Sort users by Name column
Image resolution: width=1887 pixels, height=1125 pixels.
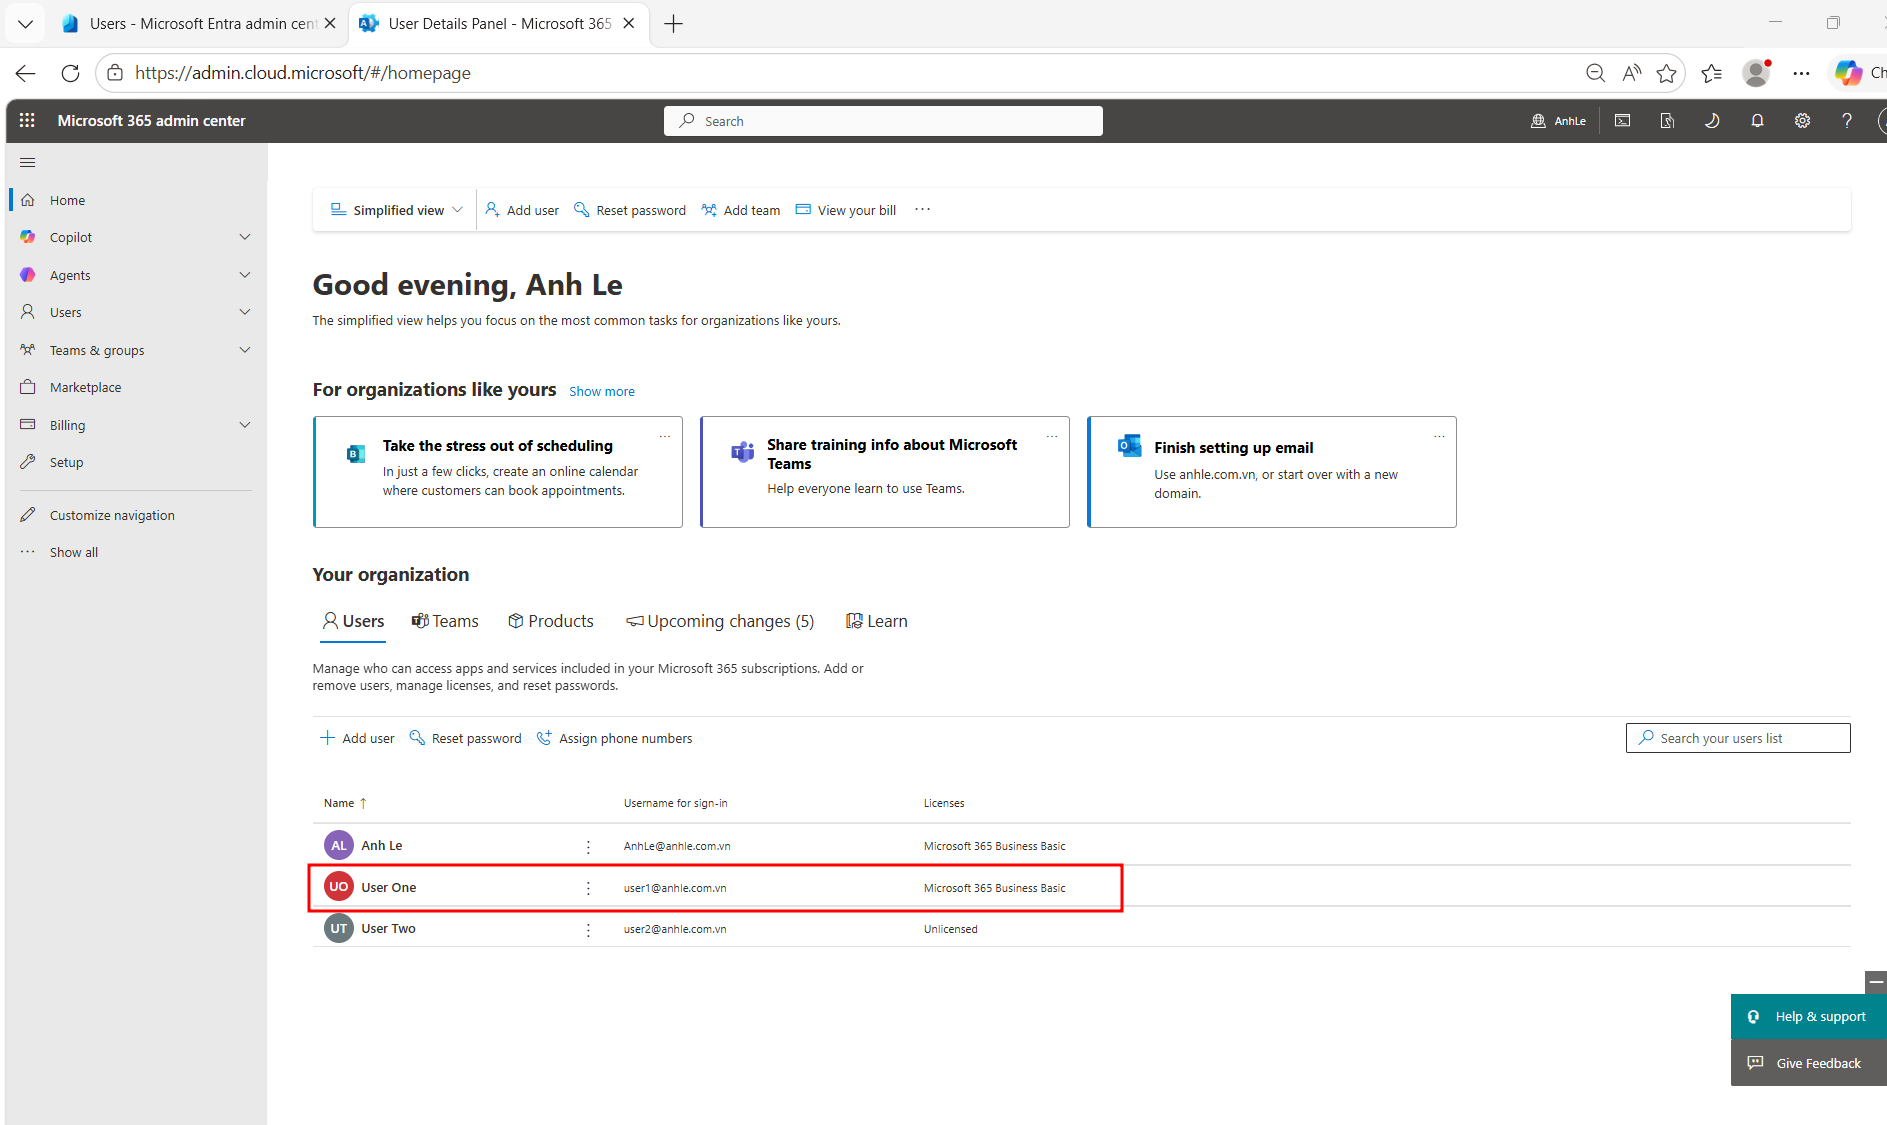(x=345, y=803)
